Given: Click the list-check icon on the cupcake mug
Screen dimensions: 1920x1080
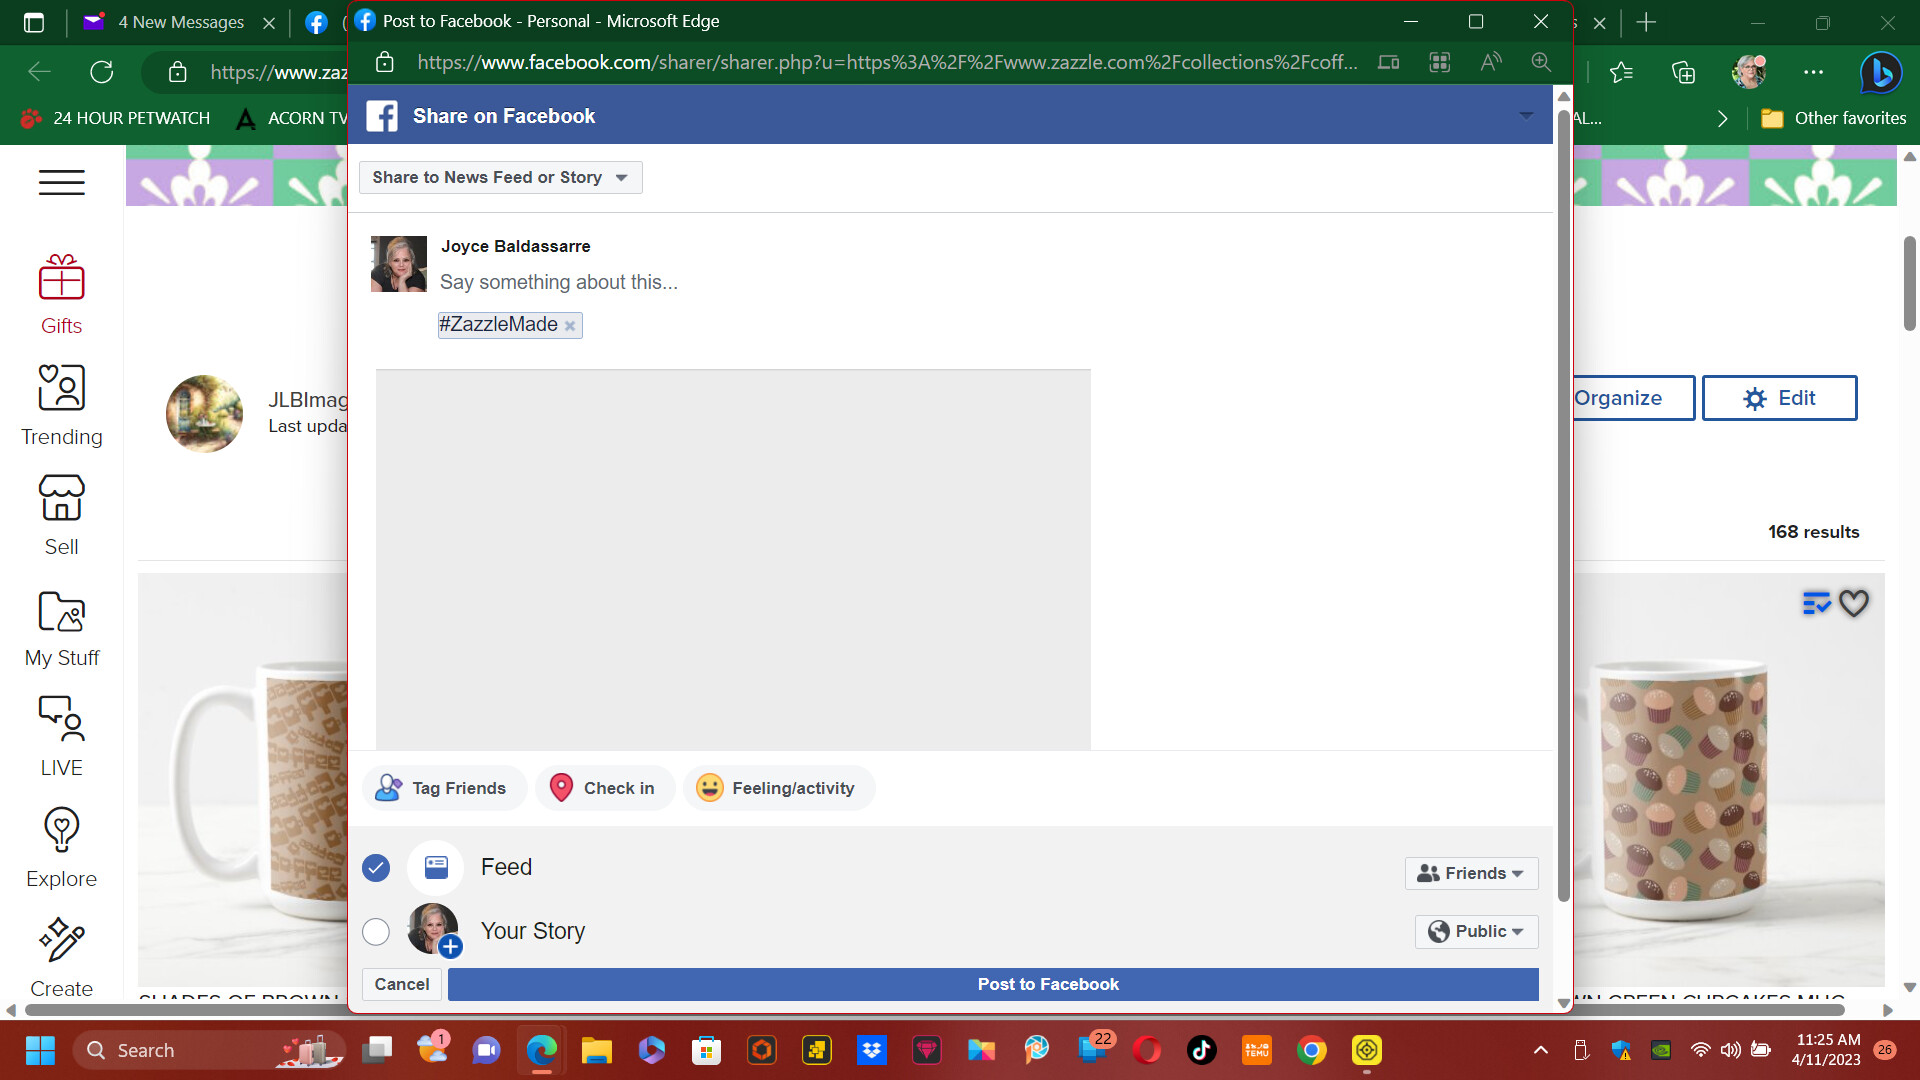Looking at the screenshot, I should tap(1816, 603).
